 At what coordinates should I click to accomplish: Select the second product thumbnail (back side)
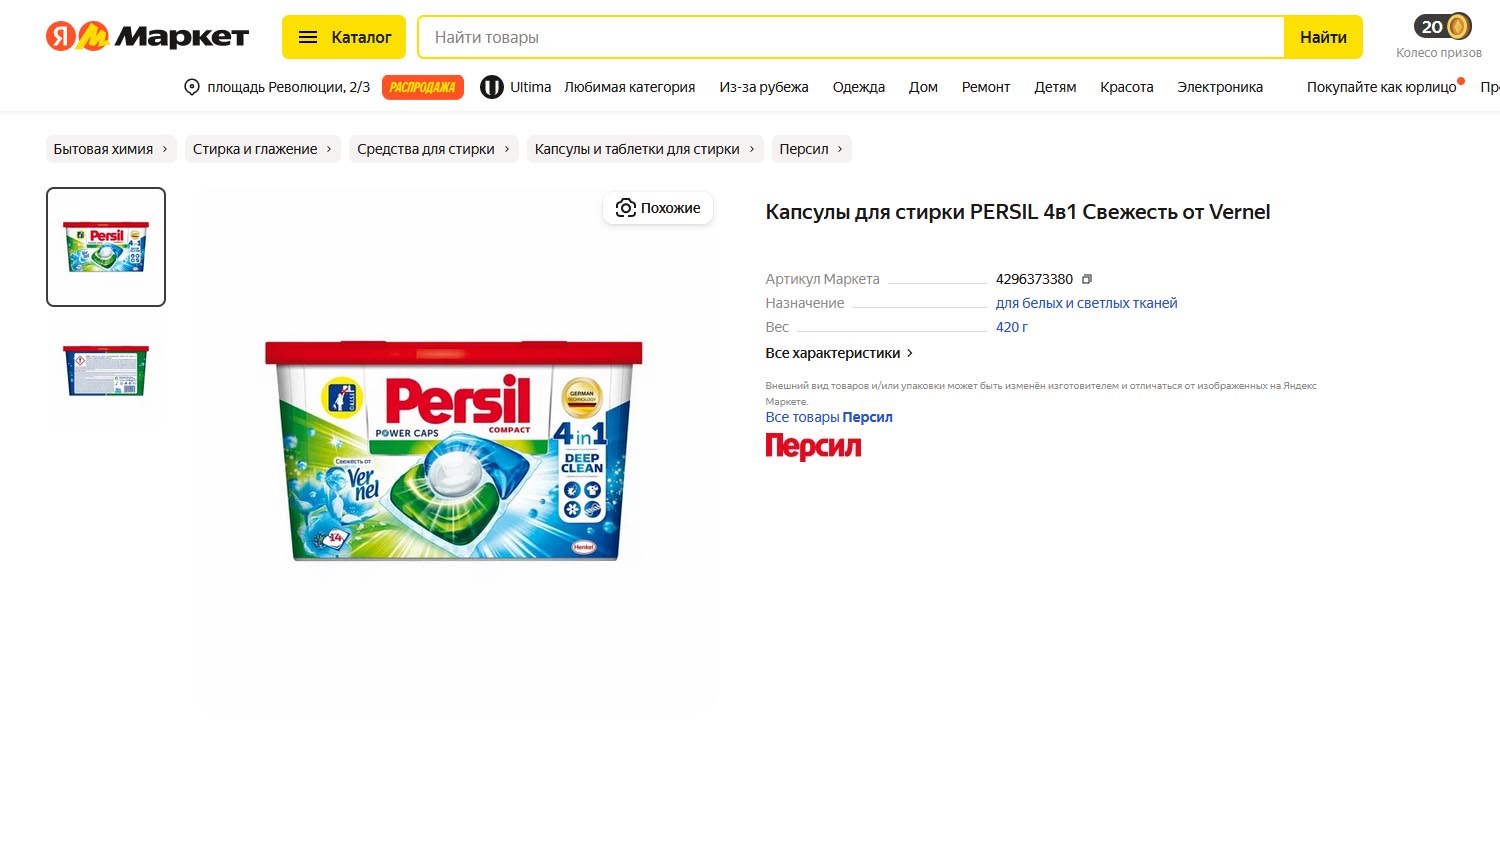pyautogui.click(x=106, y=371)
